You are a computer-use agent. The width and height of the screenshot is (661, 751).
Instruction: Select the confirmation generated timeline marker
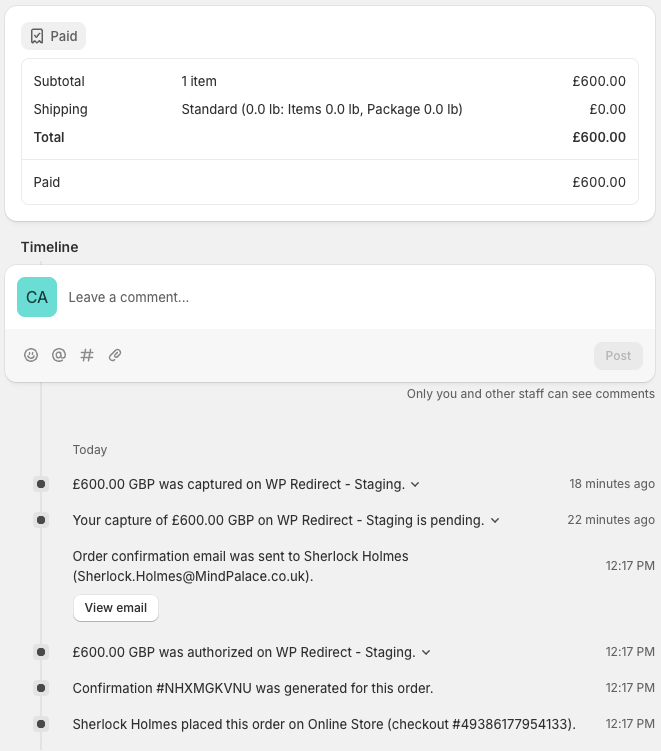coord(41,688)
